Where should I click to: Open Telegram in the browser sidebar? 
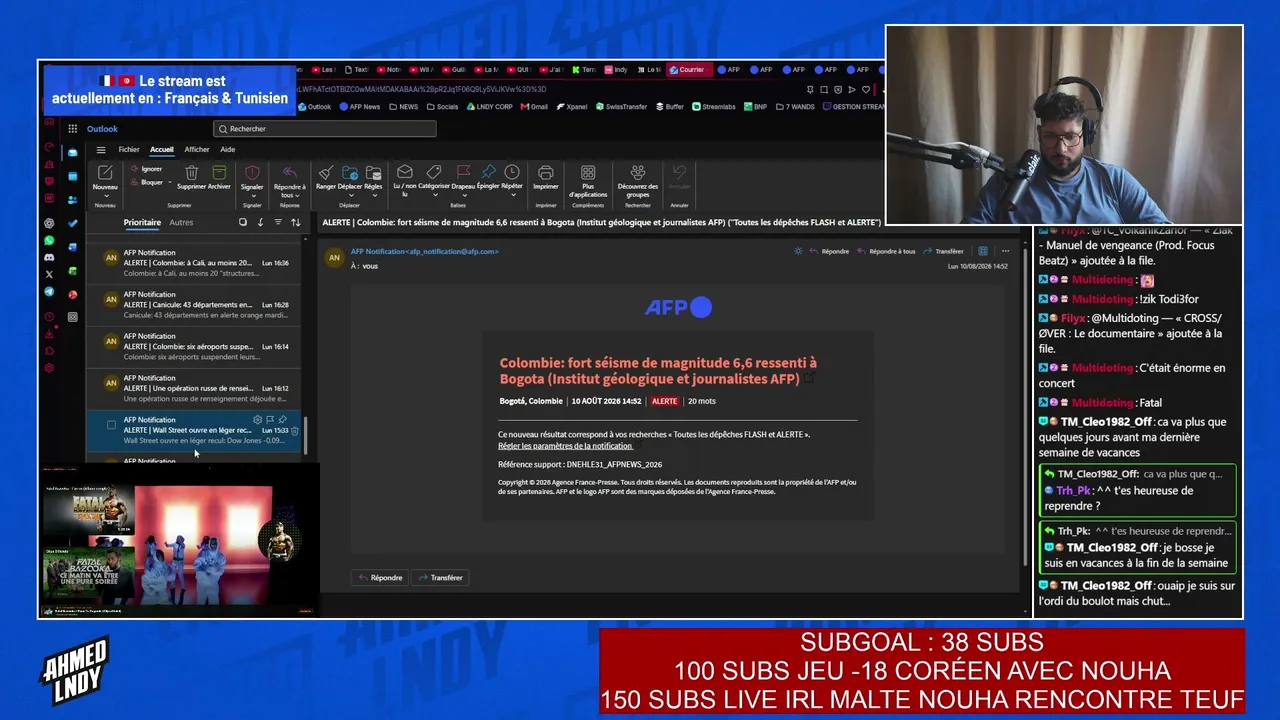(x=49, y=292)
